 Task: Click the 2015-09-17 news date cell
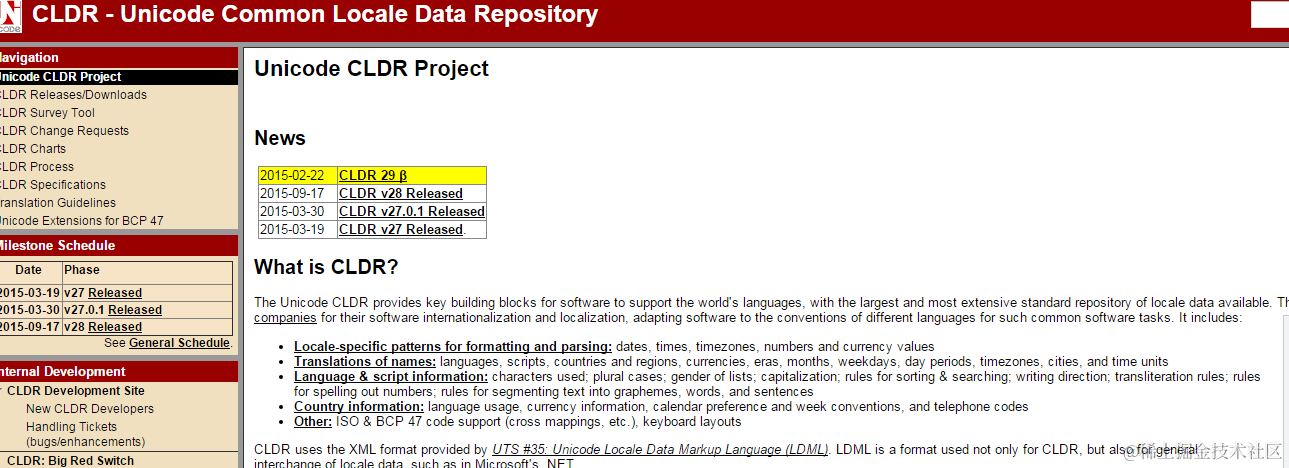click(x=298, y=194)
